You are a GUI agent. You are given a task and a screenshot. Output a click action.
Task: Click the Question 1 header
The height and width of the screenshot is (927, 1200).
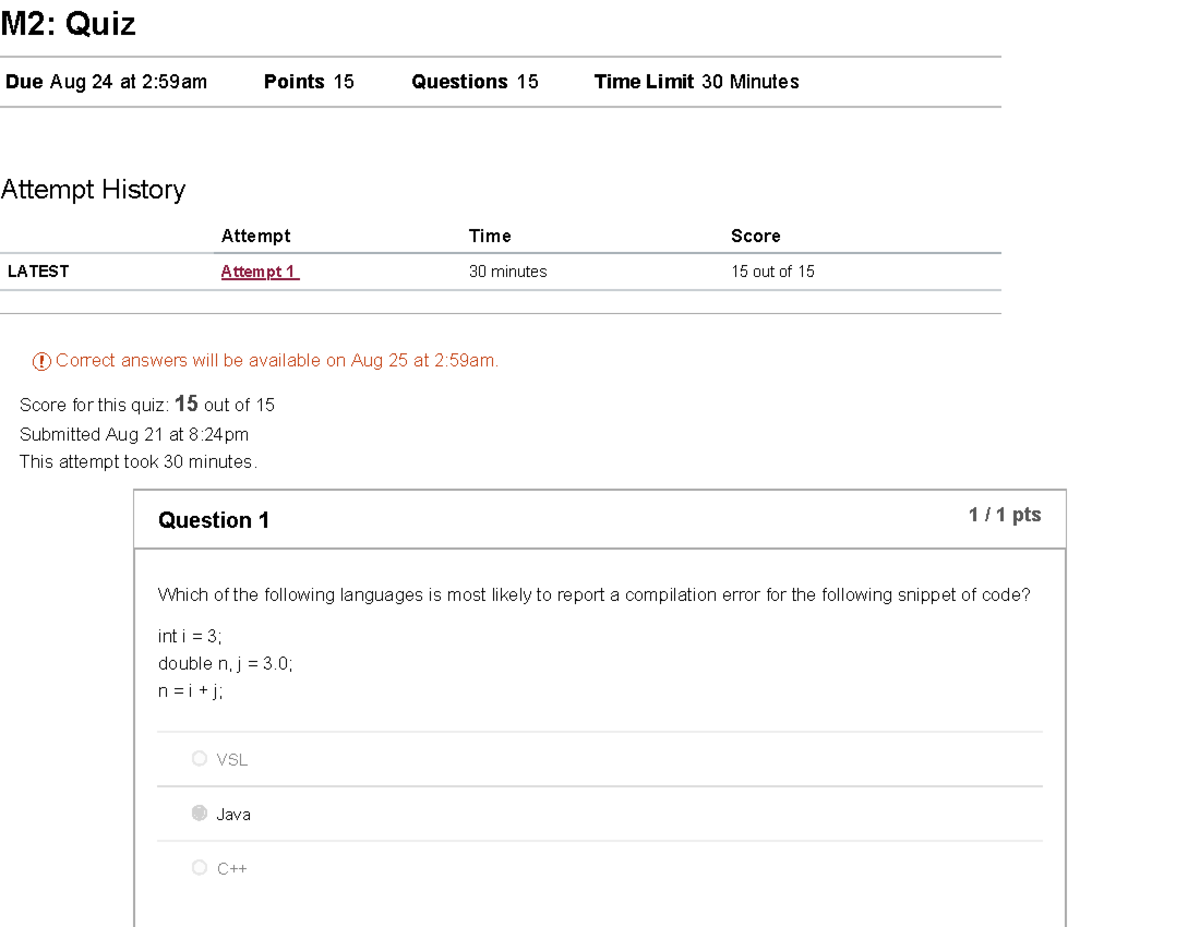(213, 520)
